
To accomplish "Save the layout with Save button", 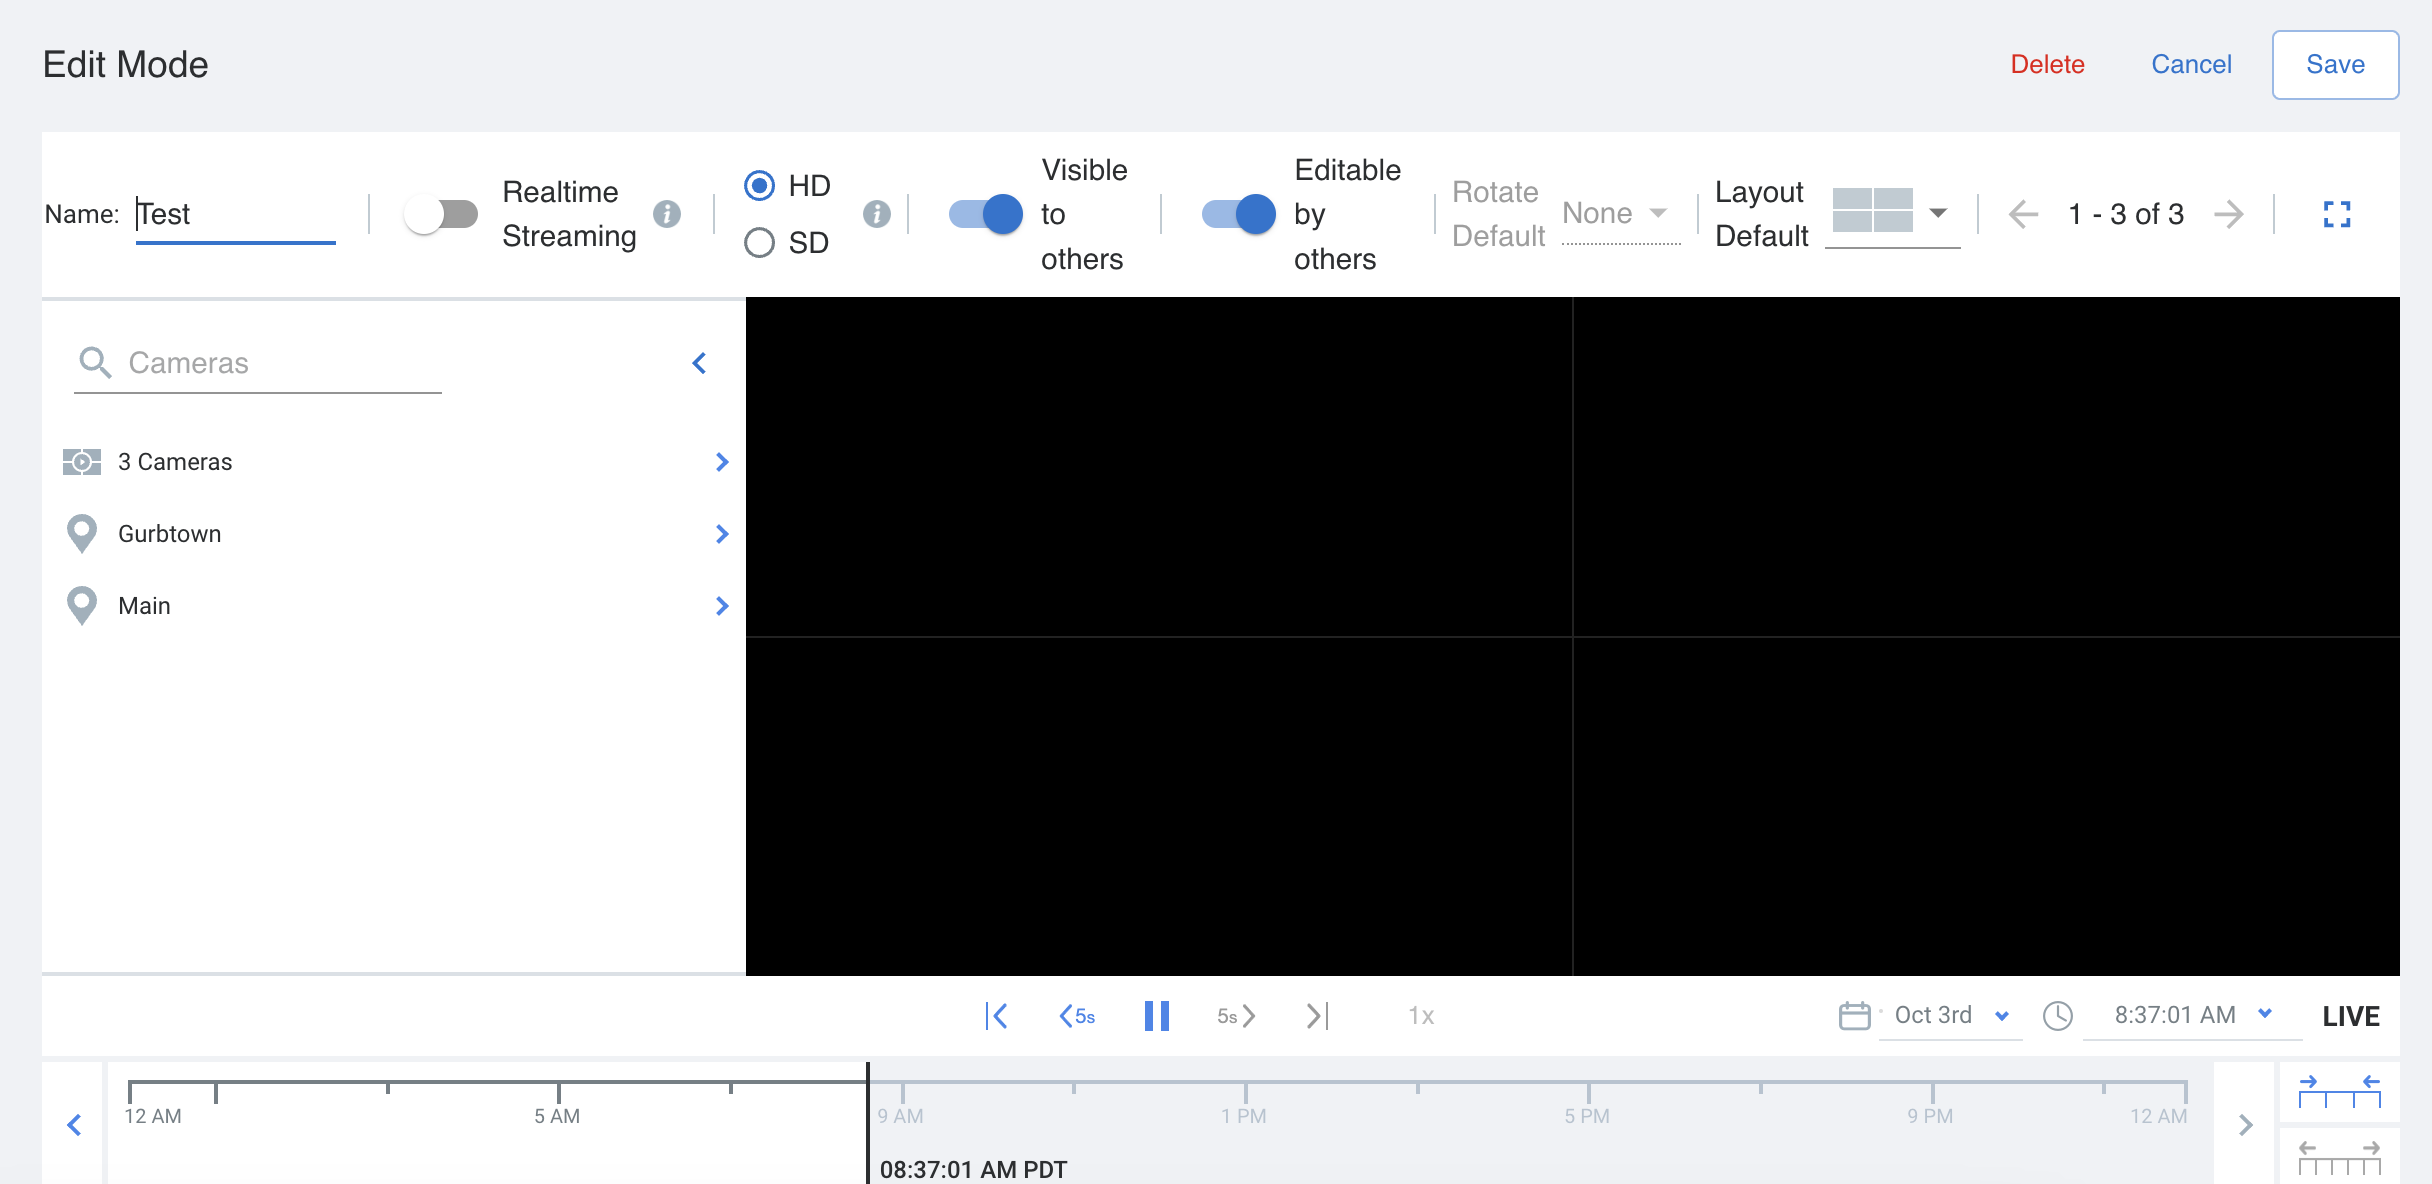I will [2335, 65].
